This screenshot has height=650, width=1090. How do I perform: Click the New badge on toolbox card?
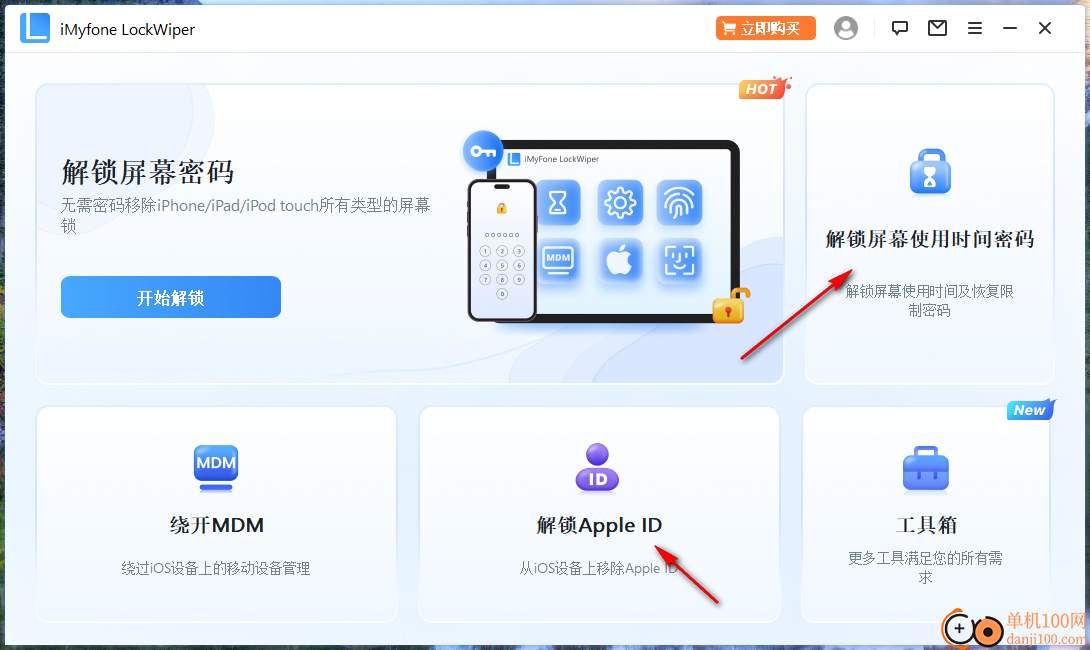click(x=1031, y=409)
